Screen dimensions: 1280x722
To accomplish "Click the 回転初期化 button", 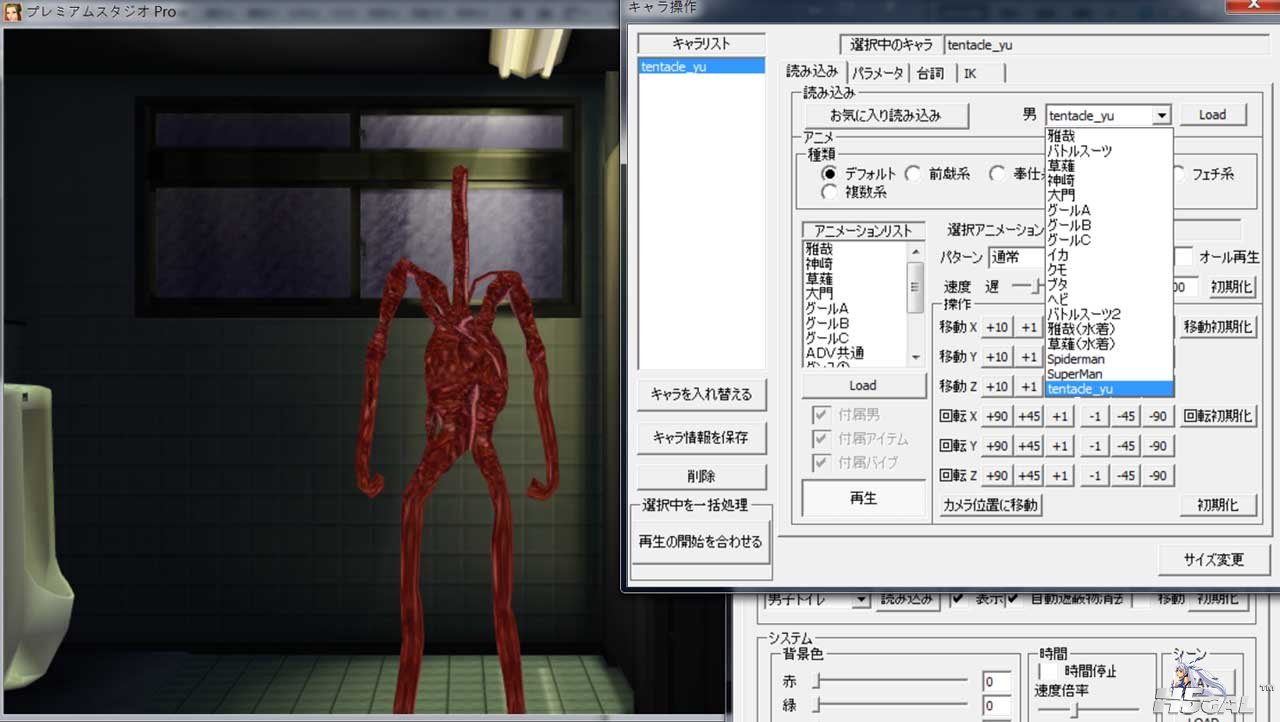I will [x=1218, y=416].
